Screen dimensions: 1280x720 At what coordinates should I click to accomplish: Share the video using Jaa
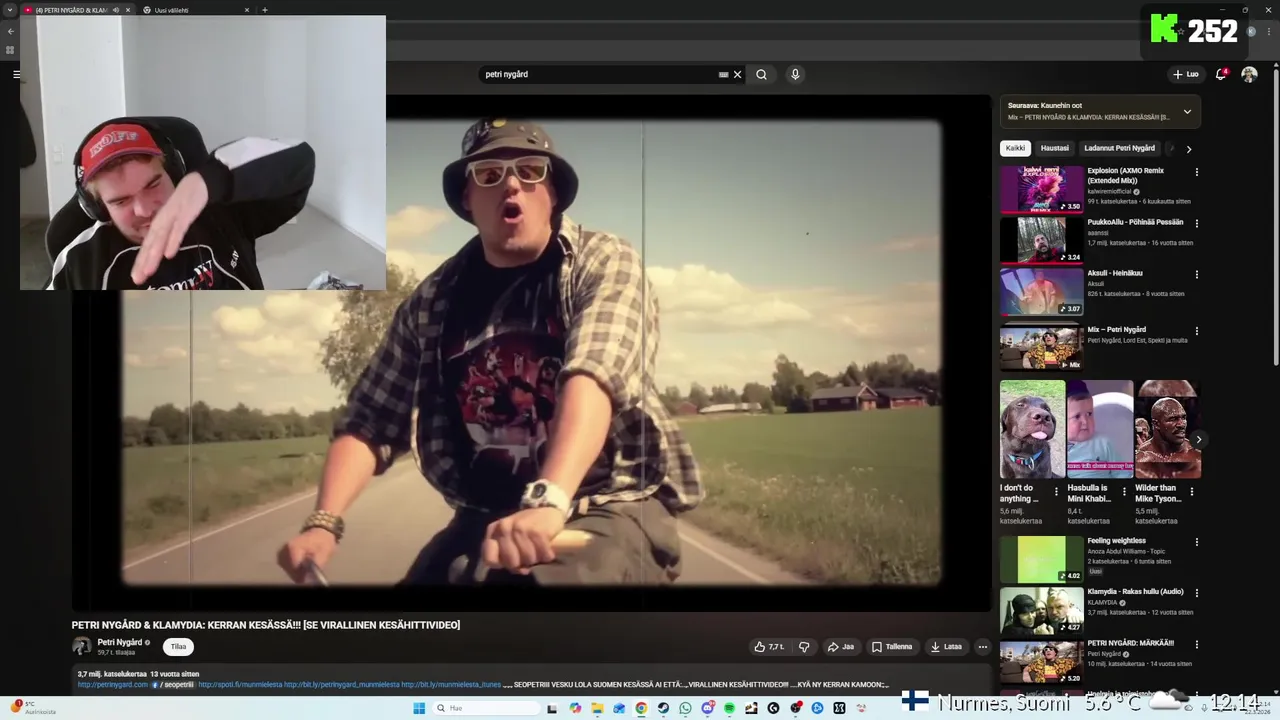(841, 647)
